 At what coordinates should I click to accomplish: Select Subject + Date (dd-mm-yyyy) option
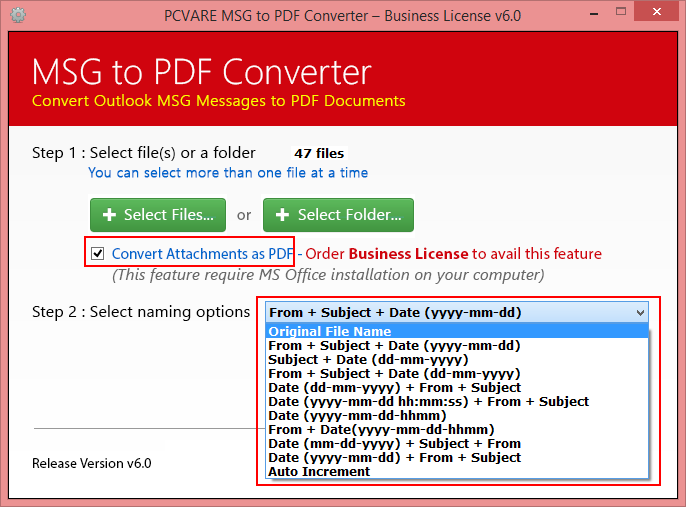pos(457,360)
